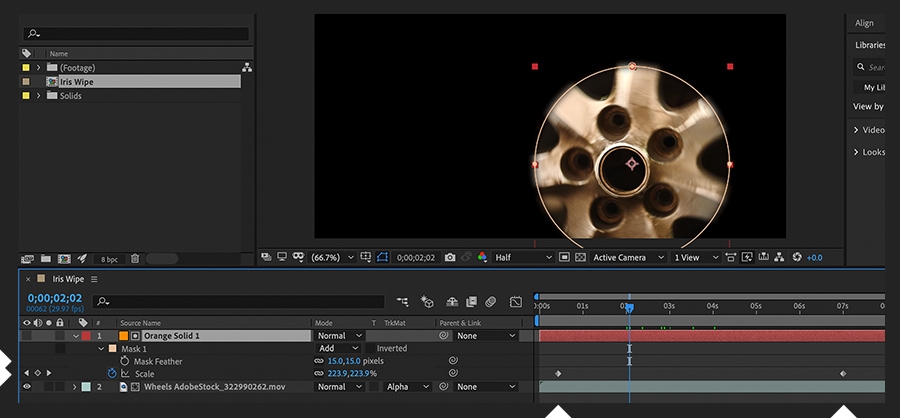
Task: Toggle the Scale constrain proportions link
Action: tap(319, 373)
